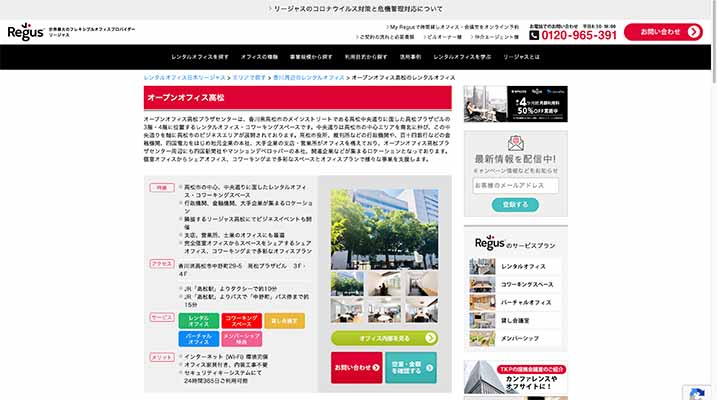
Task: Open the レンタルオフィスを探す nav menu
Action: (200, 57)
